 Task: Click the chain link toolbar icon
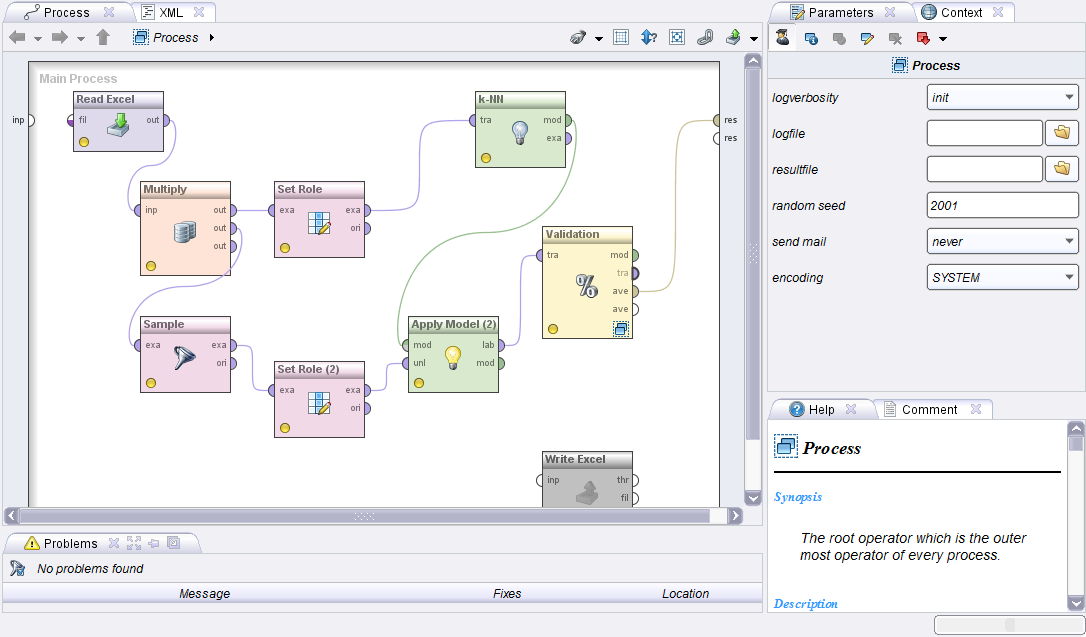click(x=705, y=37)
